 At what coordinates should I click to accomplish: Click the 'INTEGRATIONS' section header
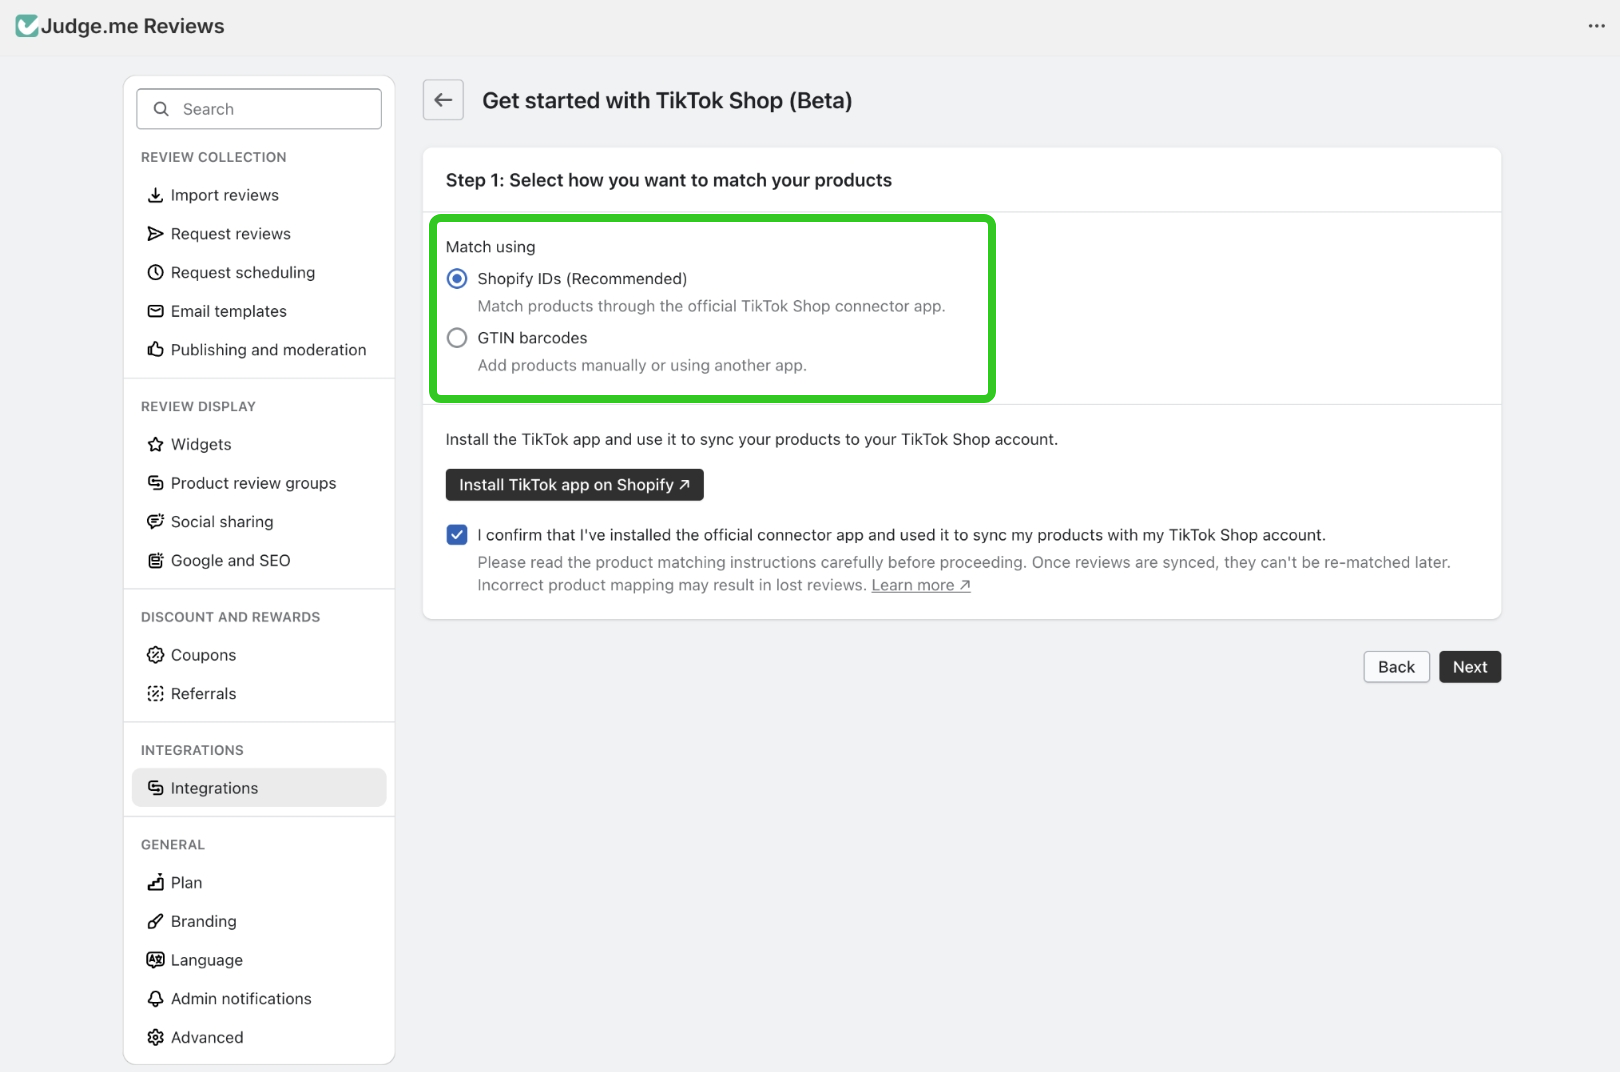192,750
